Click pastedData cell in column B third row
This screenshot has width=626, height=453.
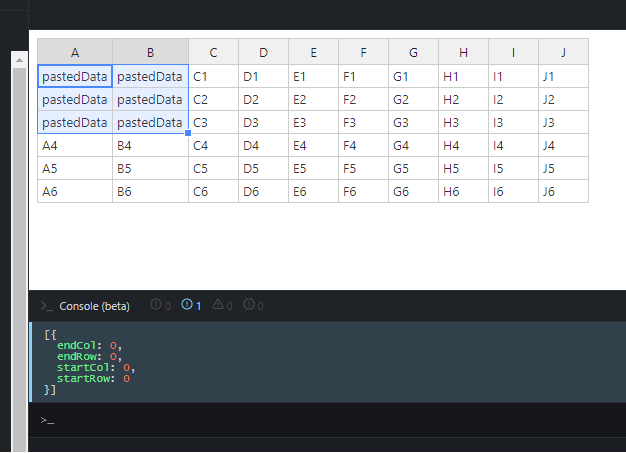pyautogui.click(x=151, y=122)
